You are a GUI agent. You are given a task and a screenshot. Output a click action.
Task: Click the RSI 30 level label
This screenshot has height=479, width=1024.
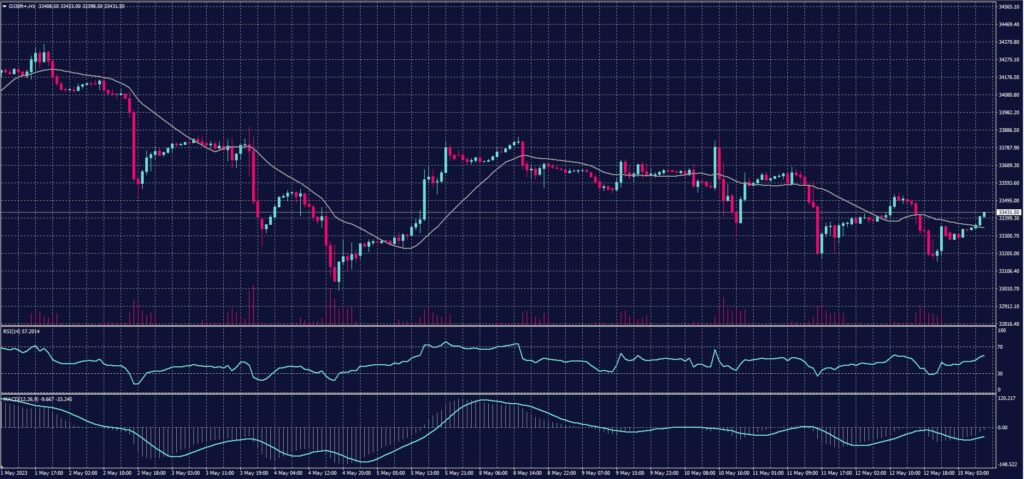coord(1001,373)
